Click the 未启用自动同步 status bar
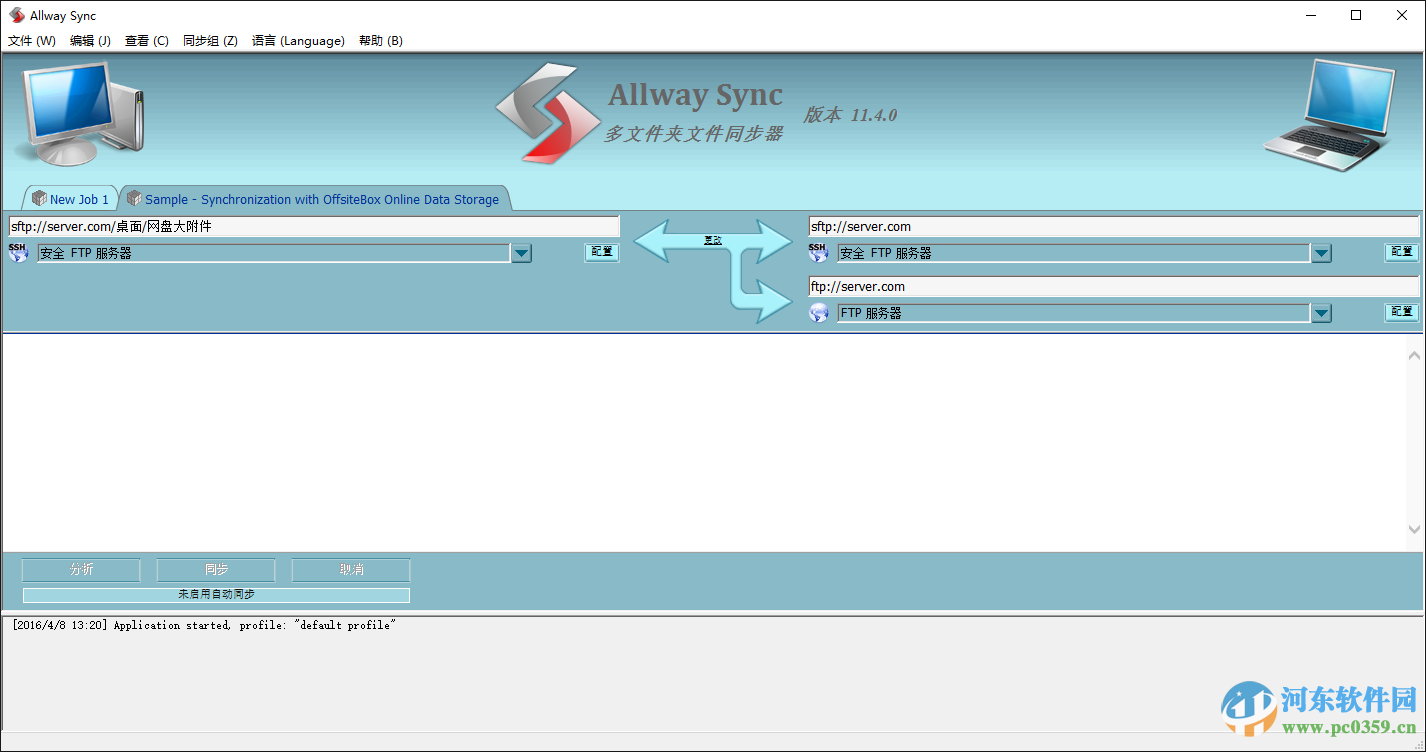Screen dimensions: 1426x752 click(216, 594)
